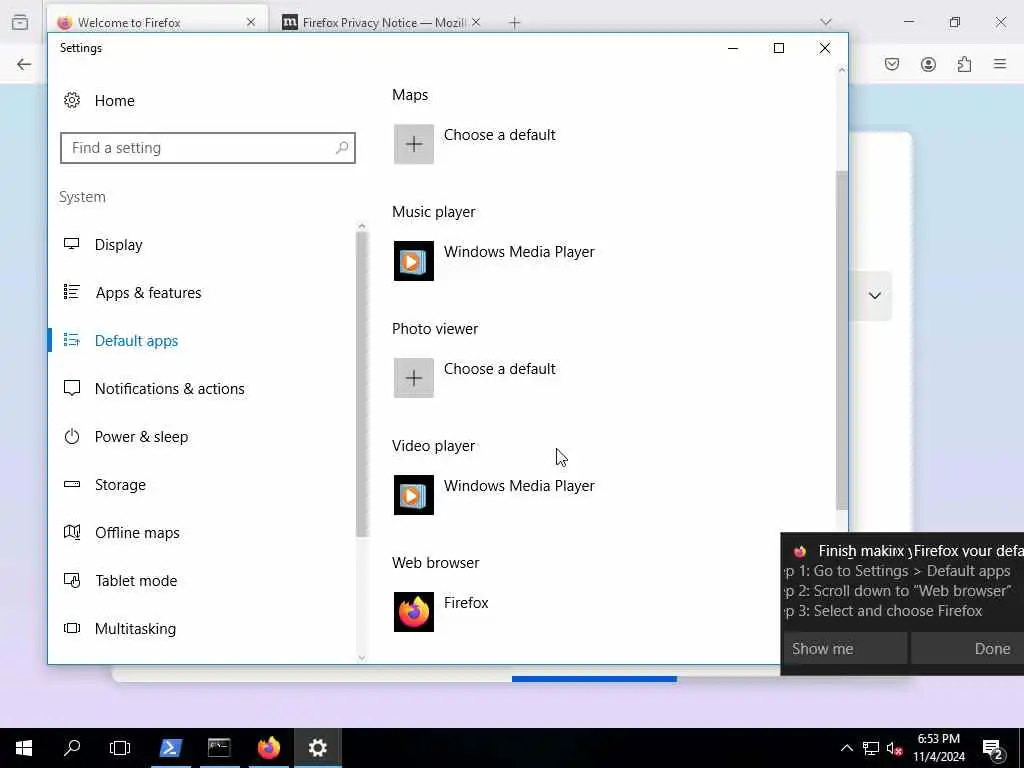Image resolution: width=1024 pixels, height=768 pixels.
Task: Open the Action Center notifications icon
Action: [x=993, y=748]
